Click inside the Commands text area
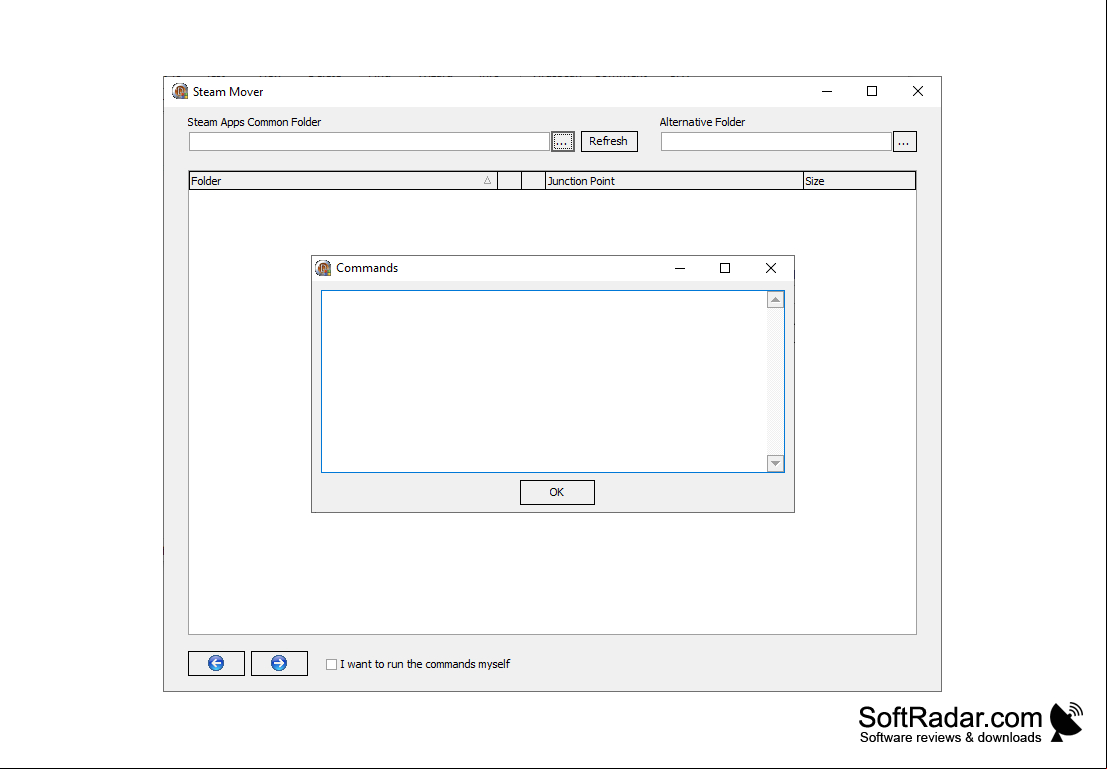This screenshot has width=1107, height=769. tap(544, 381)
